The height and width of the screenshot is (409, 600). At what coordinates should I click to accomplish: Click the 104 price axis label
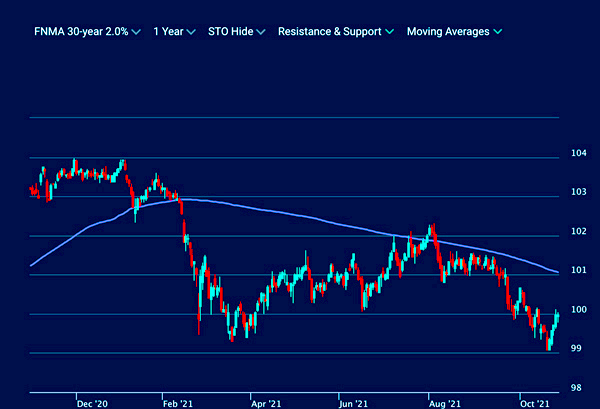[578, 153]
